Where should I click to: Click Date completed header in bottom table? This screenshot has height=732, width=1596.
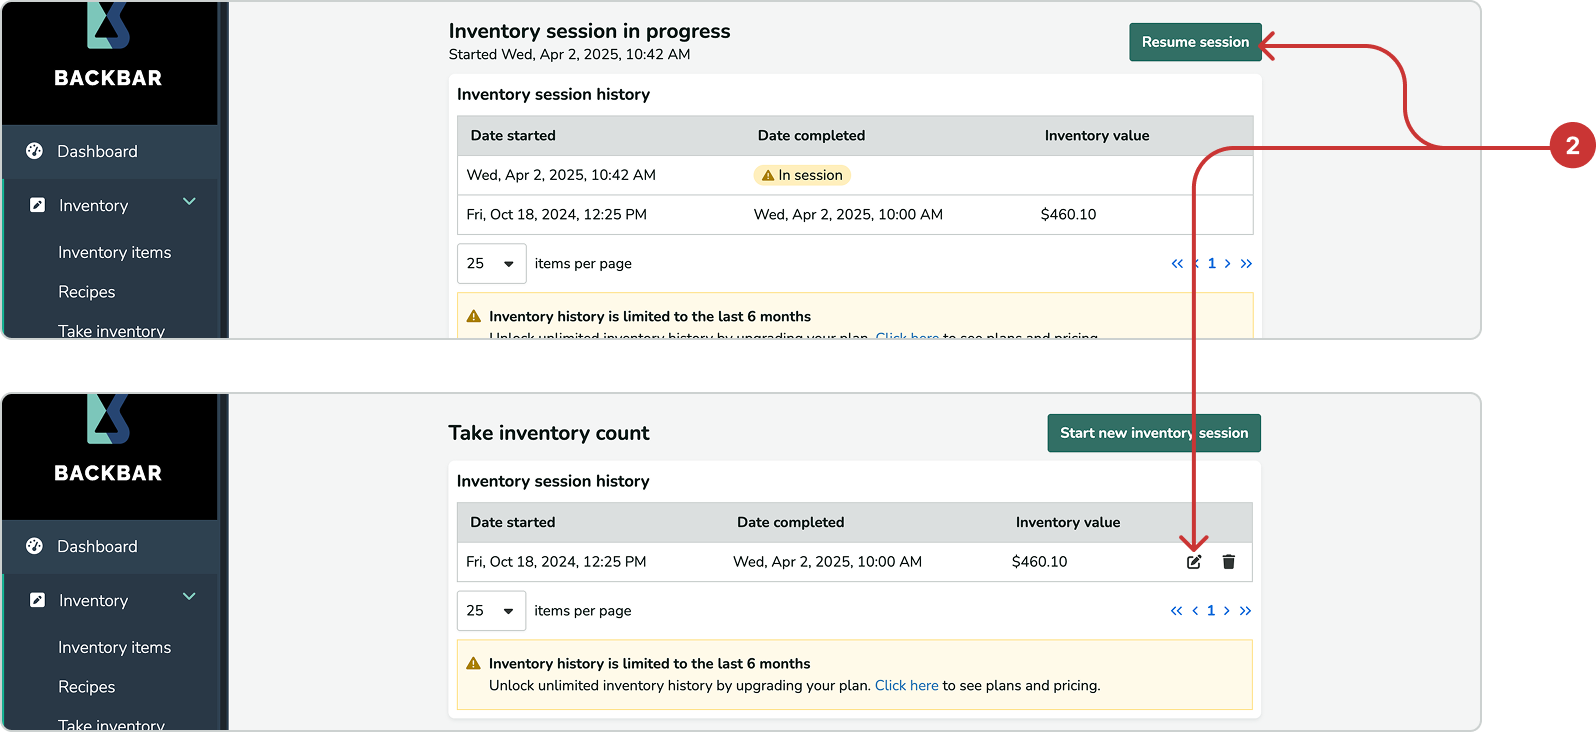[791, 523]
